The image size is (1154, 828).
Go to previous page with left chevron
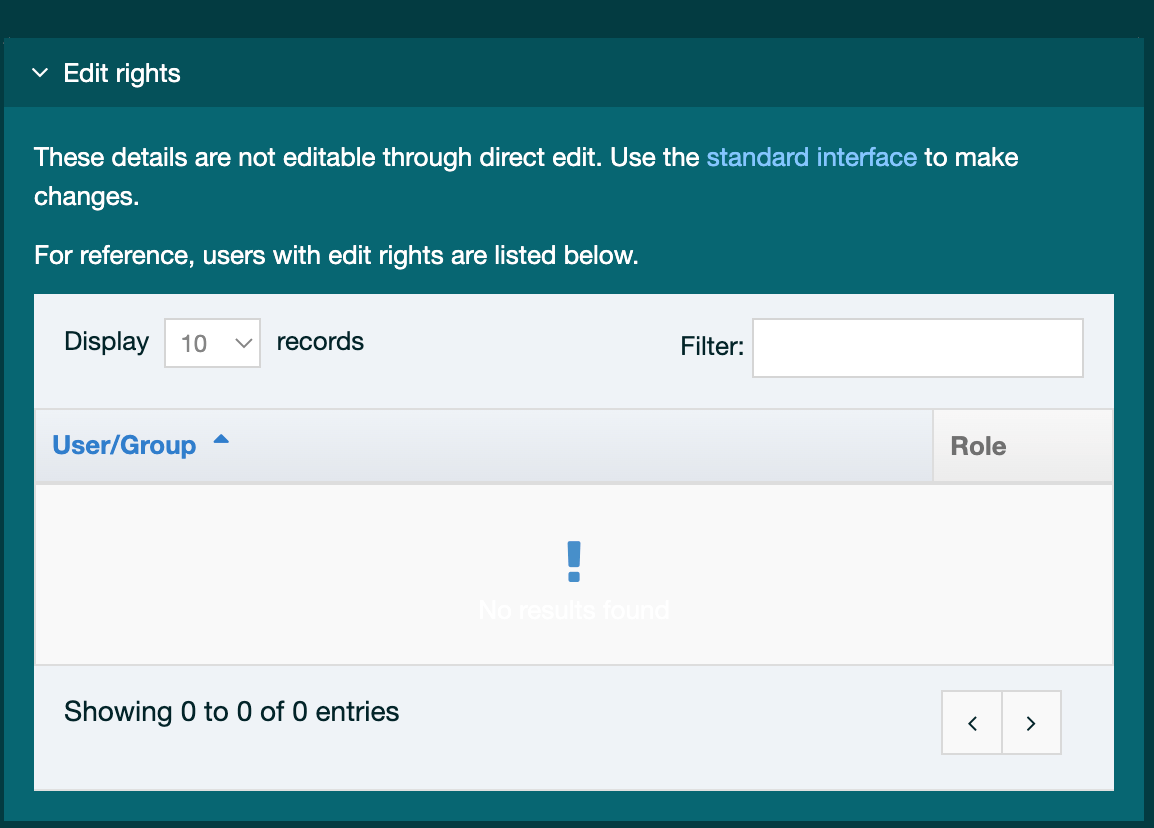[972, 722]
